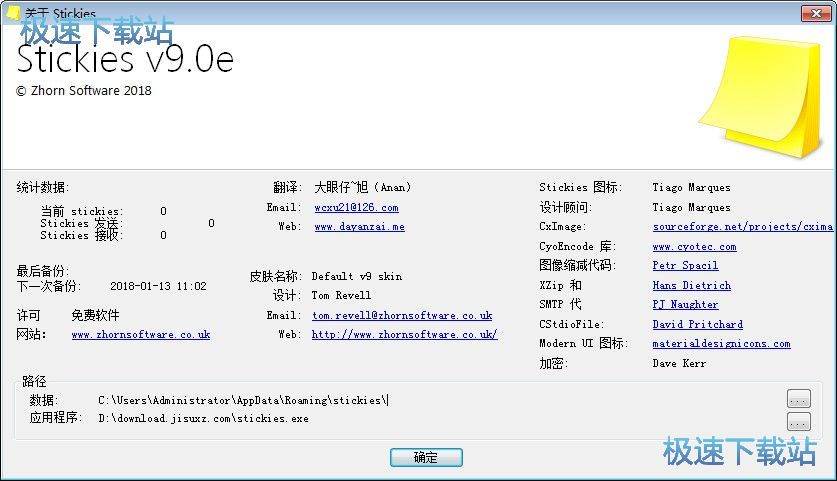
Task: Open the materialdesignicons.com link
Action: click(x=721, y=344)
